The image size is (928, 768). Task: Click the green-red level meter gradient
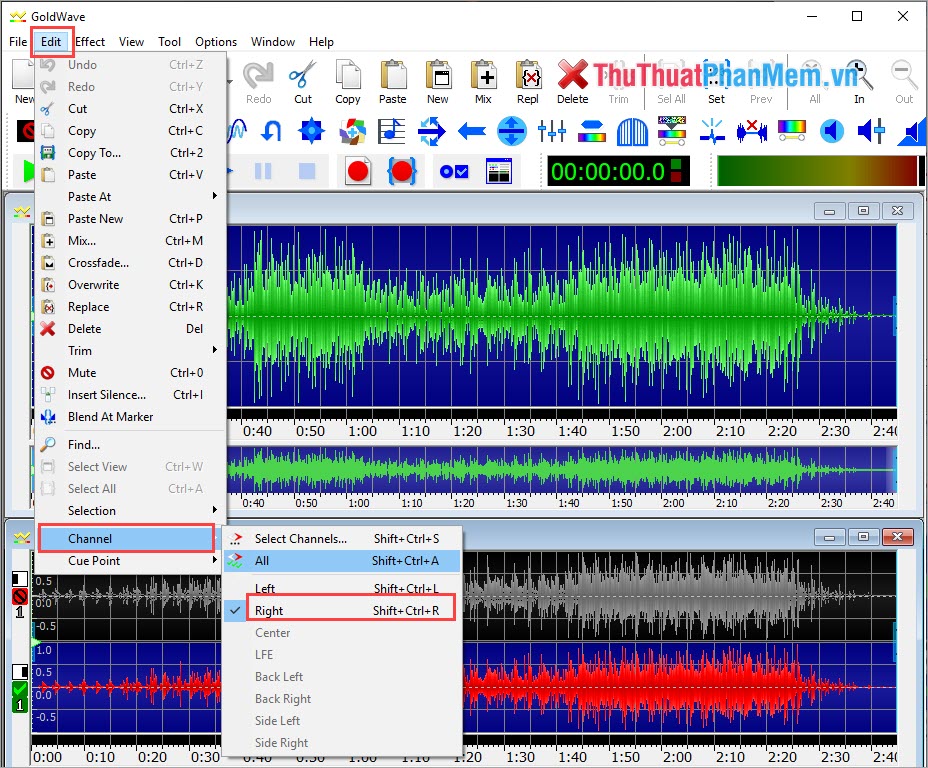818,170
